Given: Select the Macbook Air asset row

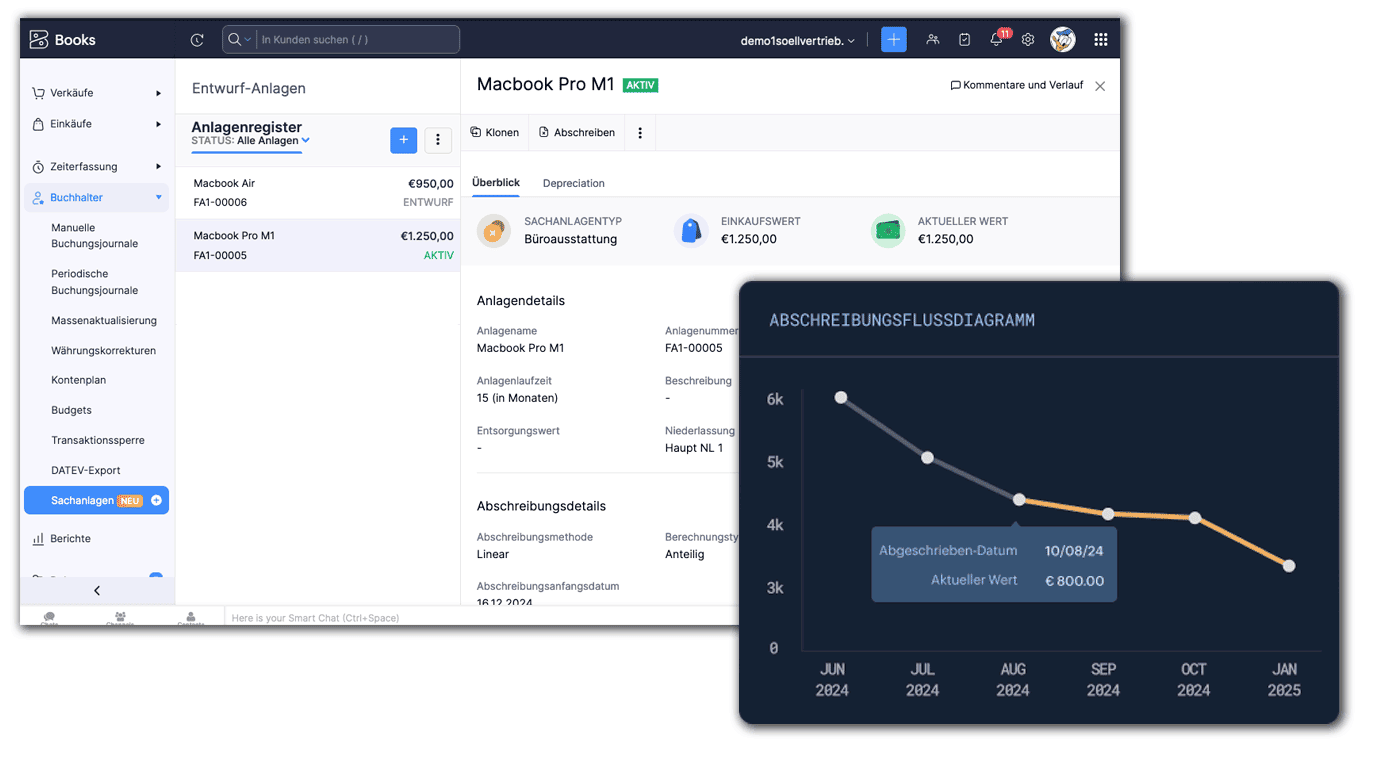Looking at the screenshot, I should 318,193.
